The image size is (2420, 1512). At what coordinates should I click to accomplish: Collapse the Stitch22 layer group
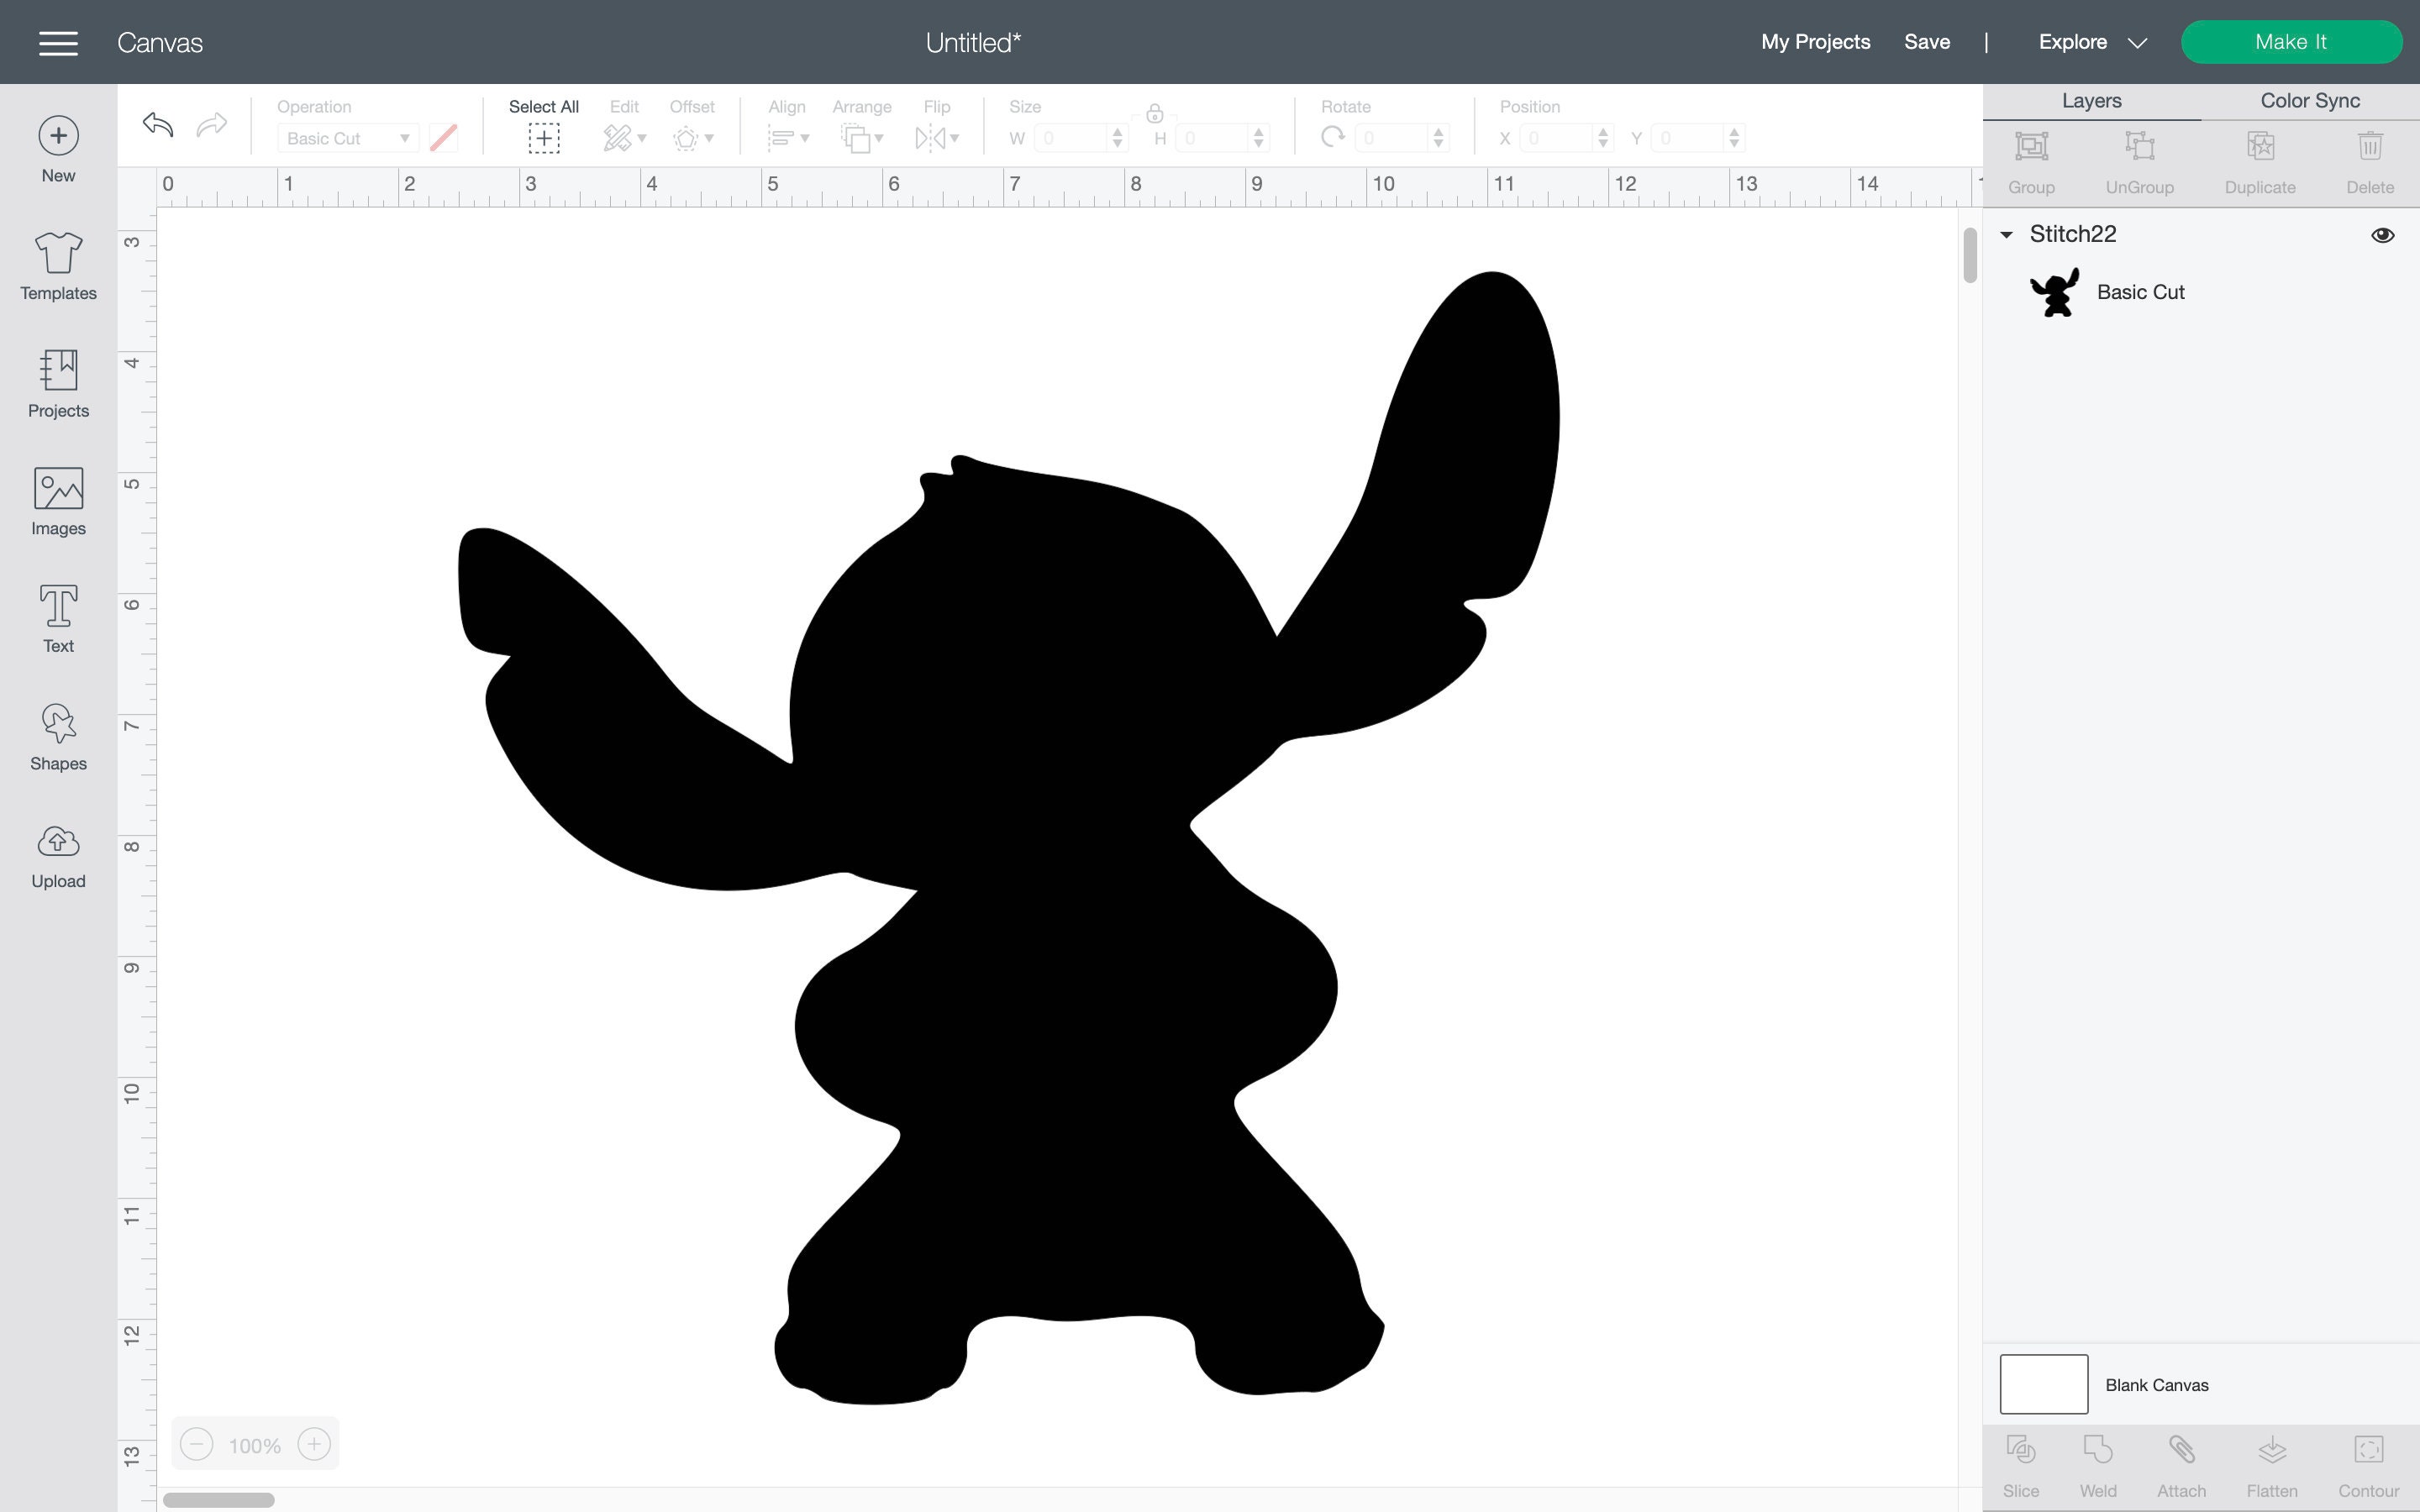coord(2007,234)
